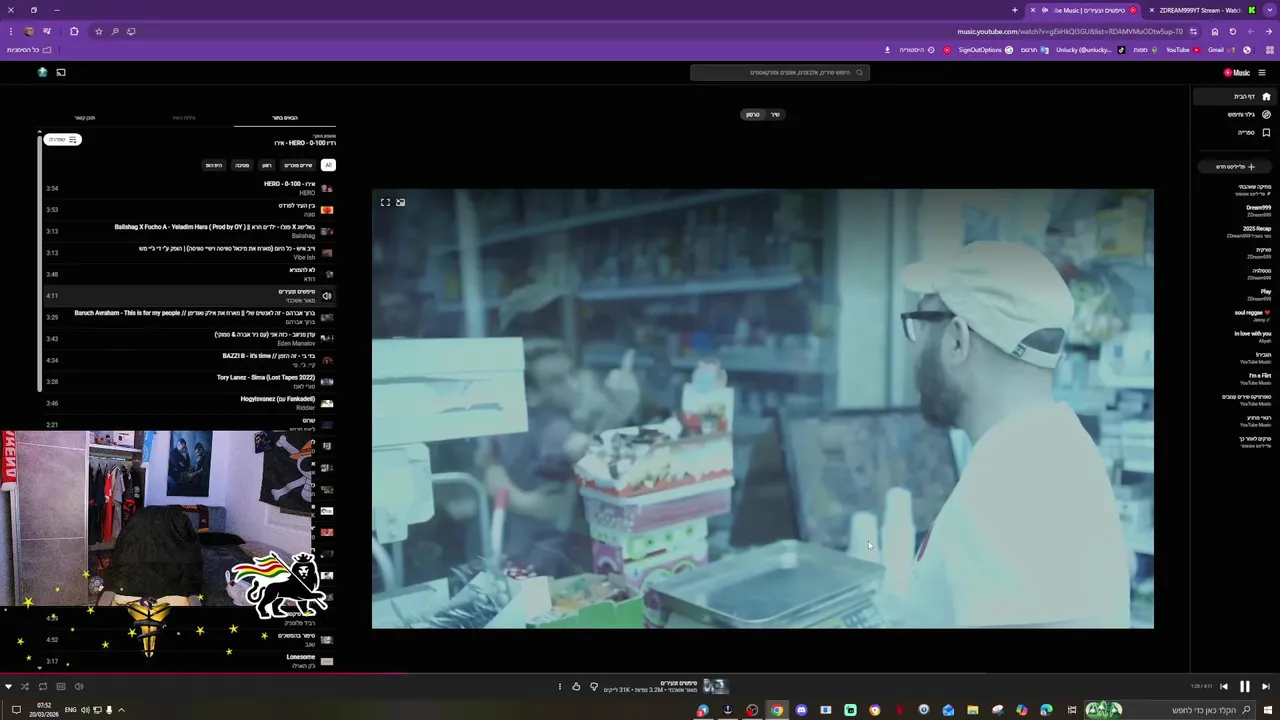Image resolution: width=1280 pixels, height=720 pixels.
Task: Dislike the current song (thumbs down)
Action: click(594, 686)
